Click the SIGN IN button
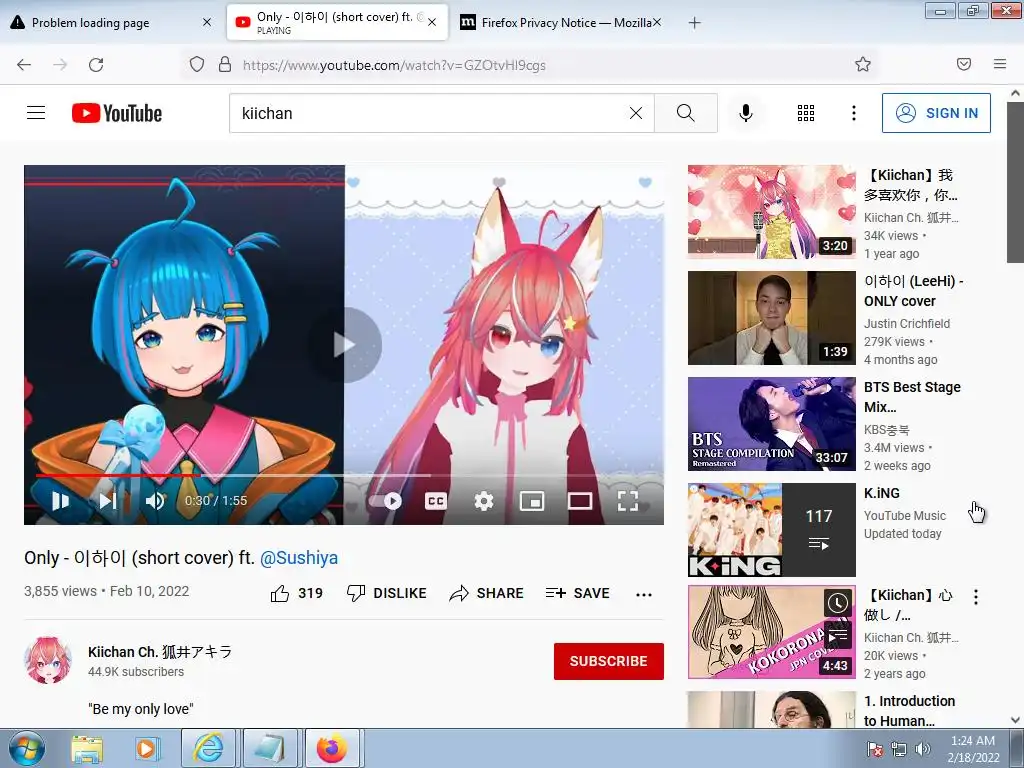Image resolution: width=1024 pixels, height=768 pixels. point(936,113)
